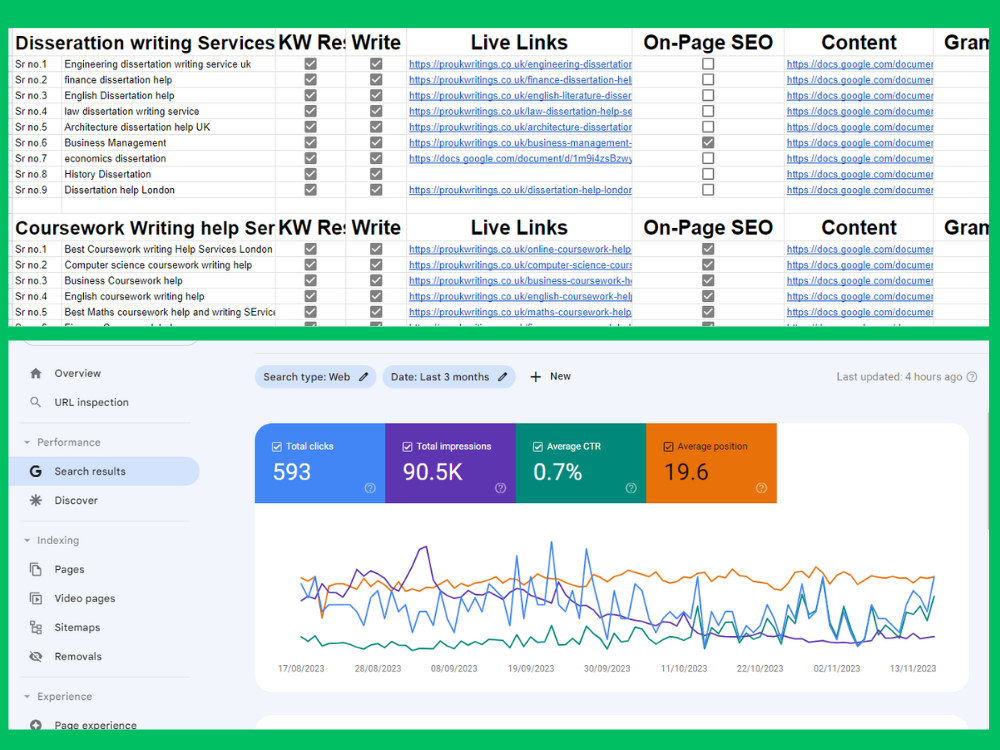Open Content doc link for law dissertation row
The width and height of the screenshot is (1000, 750).
point(859,111)
